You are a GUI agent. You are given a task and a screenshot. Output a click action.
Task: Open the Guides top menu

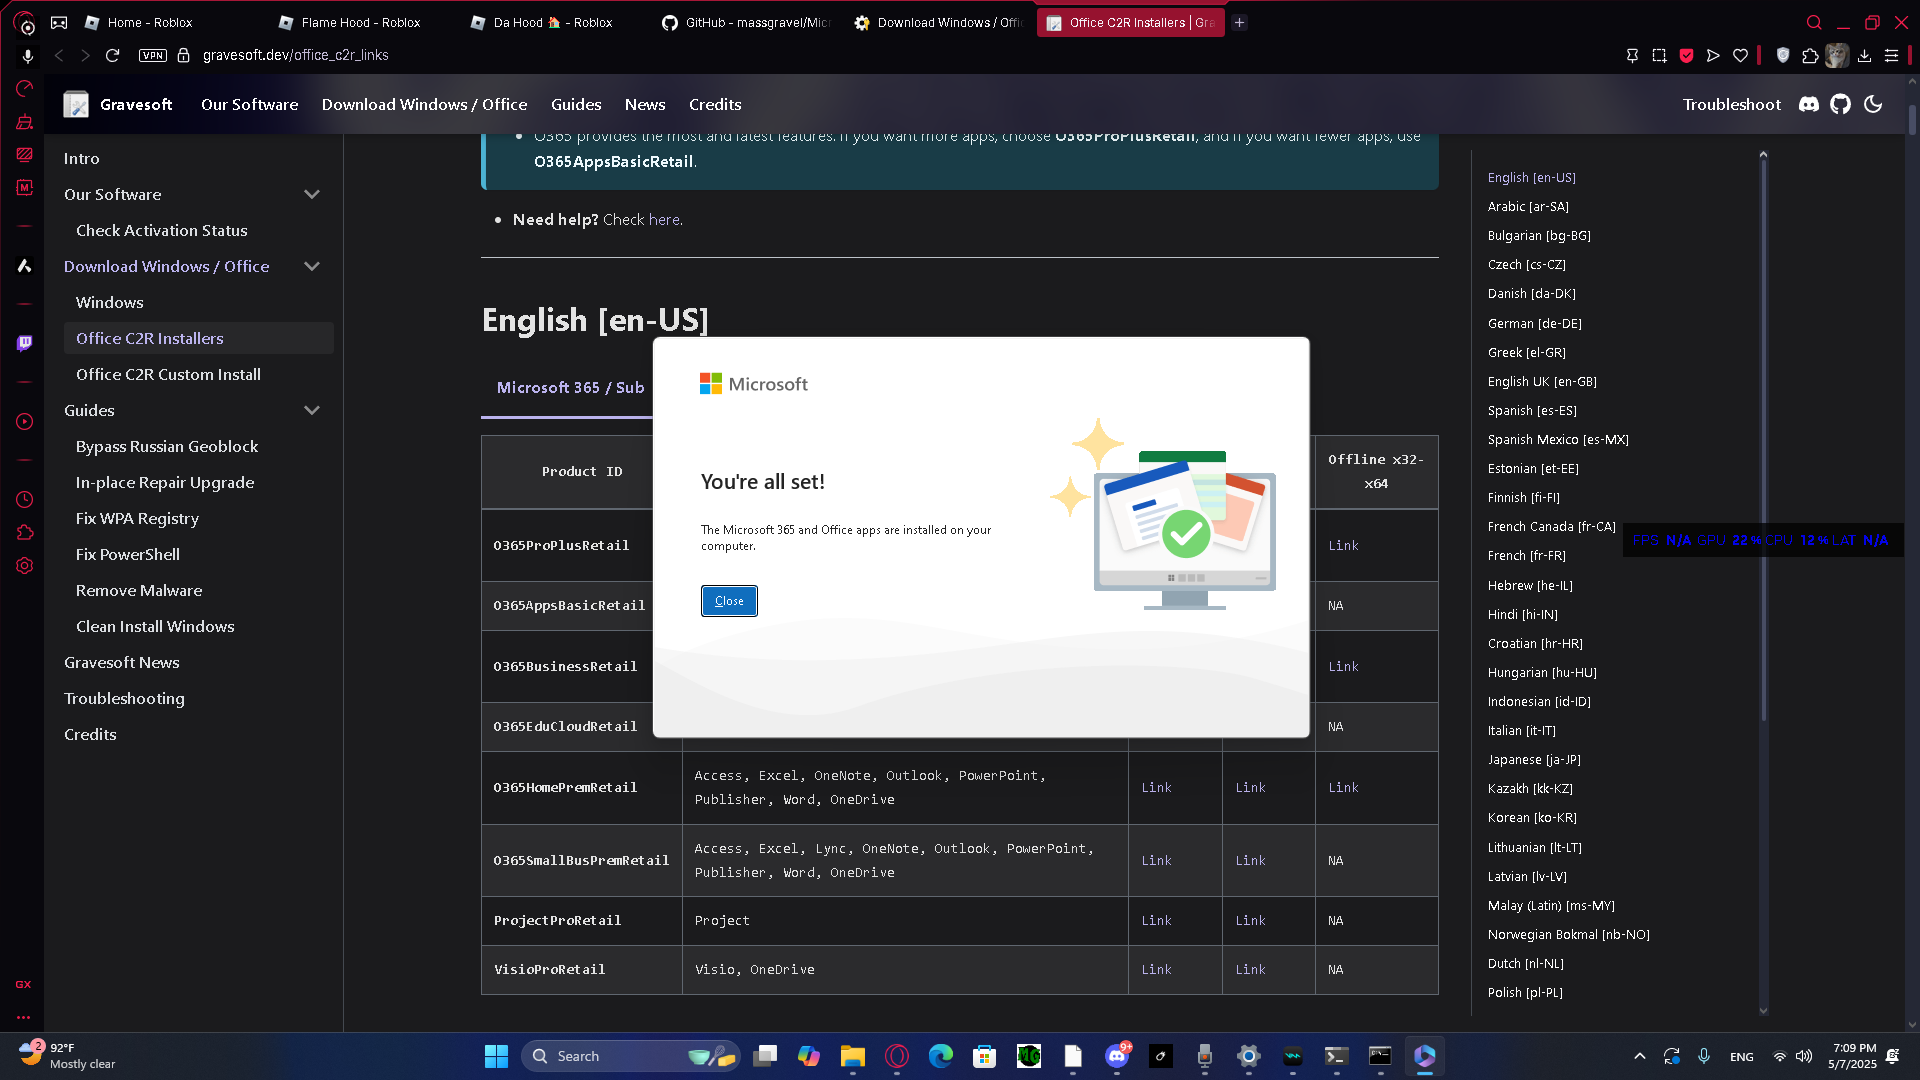(576, 104)
